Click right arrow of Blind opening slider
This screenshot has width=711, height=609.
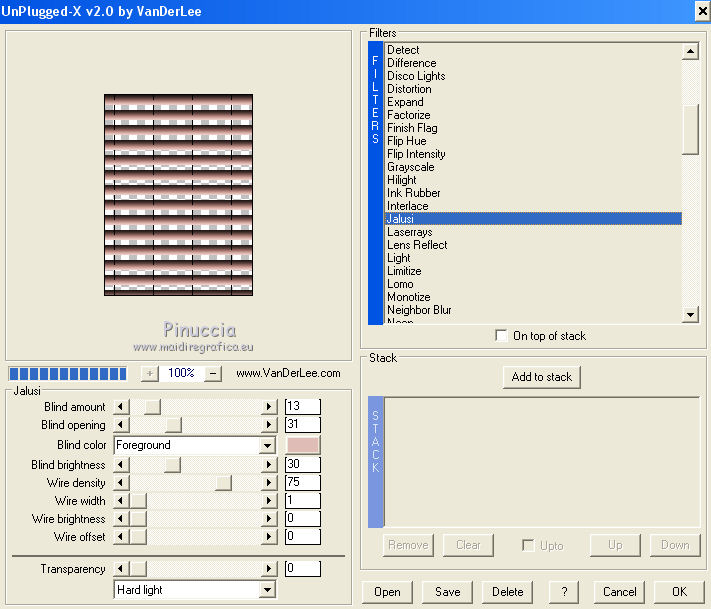coord(269,425)
